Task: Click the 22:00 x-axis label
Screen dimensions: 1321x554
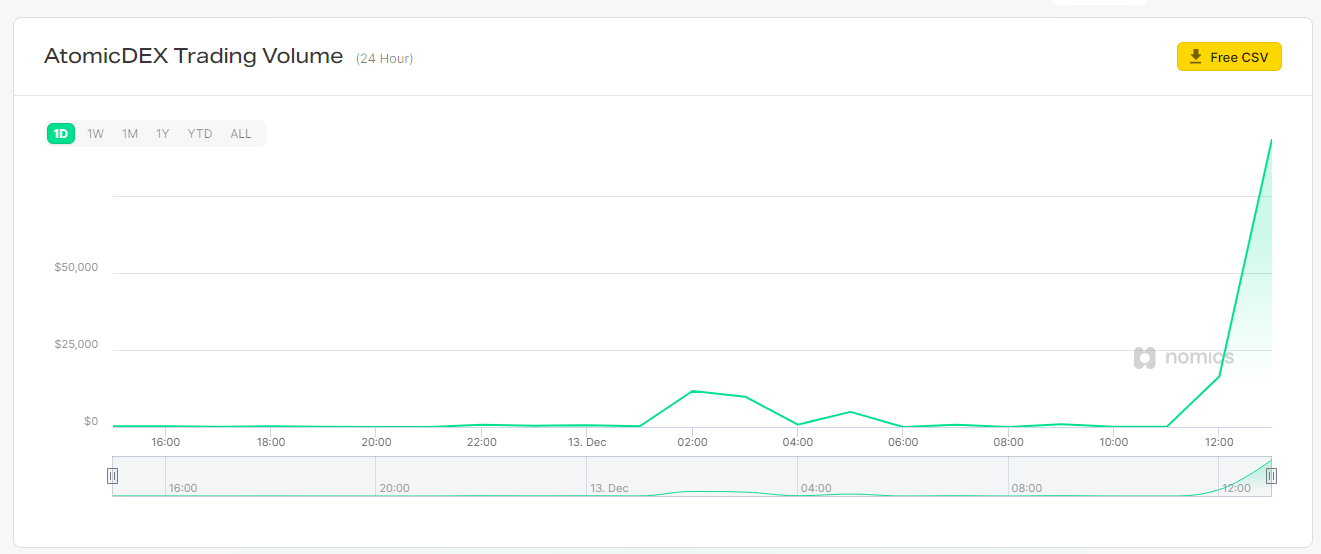Action: point(481,442)
